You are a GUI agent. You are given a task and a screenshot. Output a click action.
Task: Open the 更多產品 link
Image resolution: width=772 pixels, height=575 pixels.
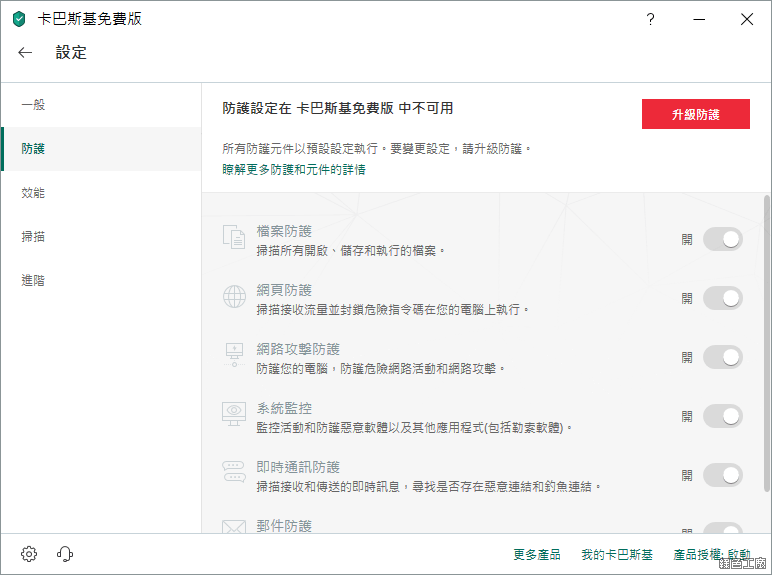[x=537, y=555]
